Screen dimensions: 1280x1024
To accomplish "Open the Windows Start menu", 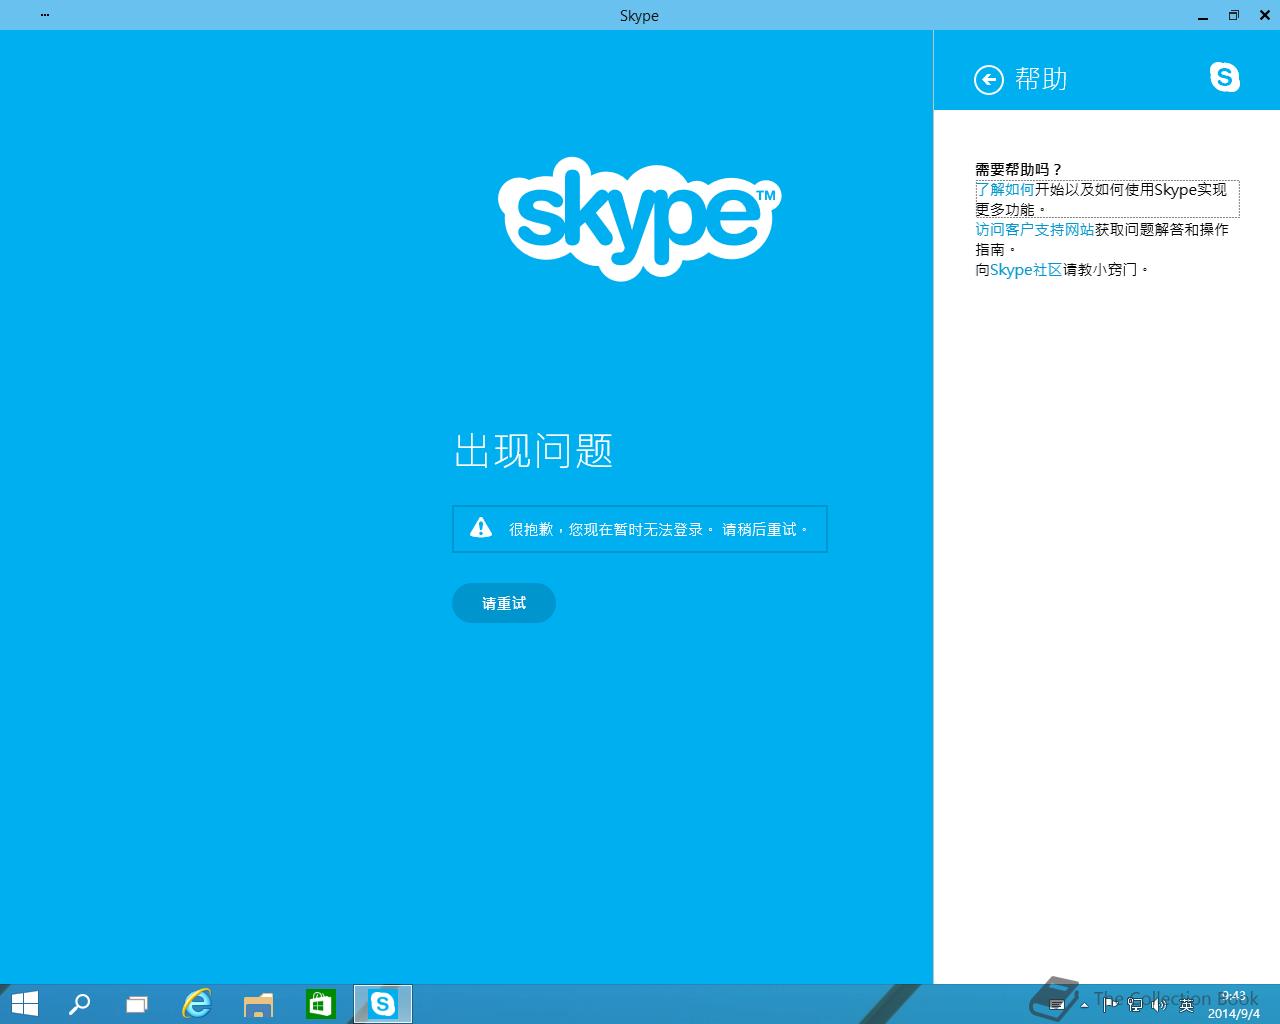I will tap(24, 1004).
